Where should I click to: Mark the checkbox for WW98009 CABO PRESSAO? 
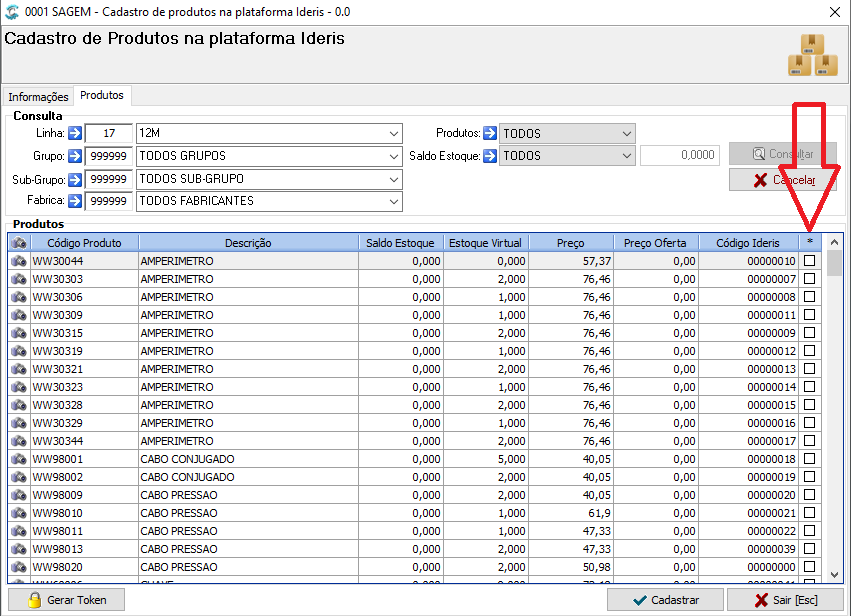[x=809, y=494]
